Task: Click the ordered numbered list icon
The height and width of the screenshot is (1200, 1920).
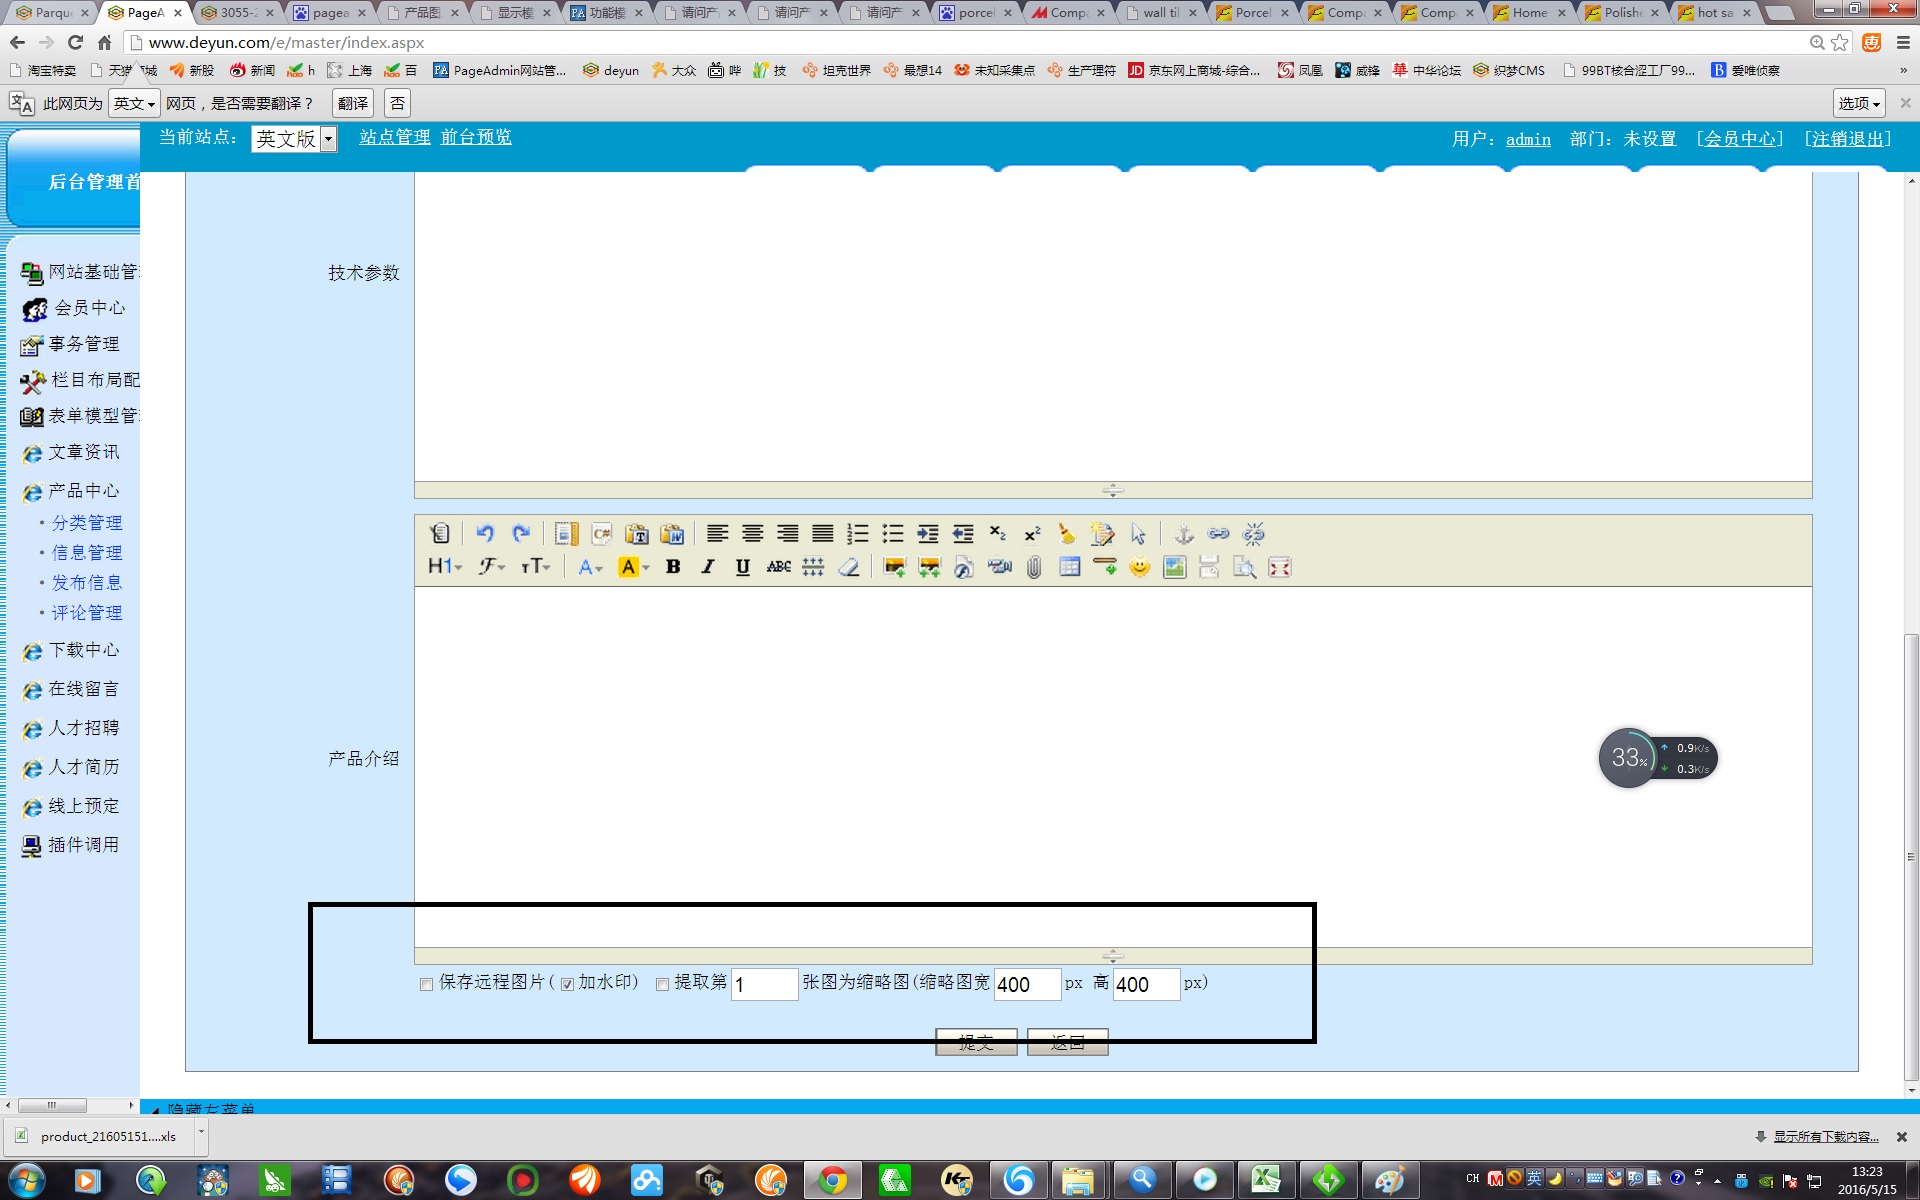Action: click(x=858, y=534)
